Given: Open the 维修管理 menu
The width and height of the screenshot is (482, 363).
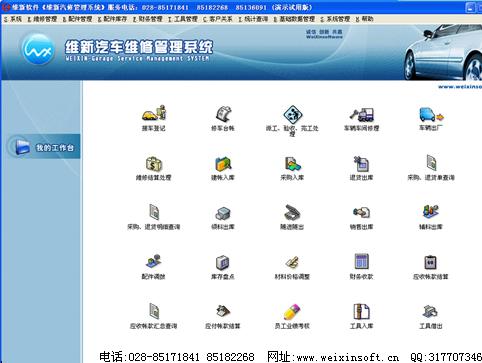Looking at the screenshot, I should point(42,19).
